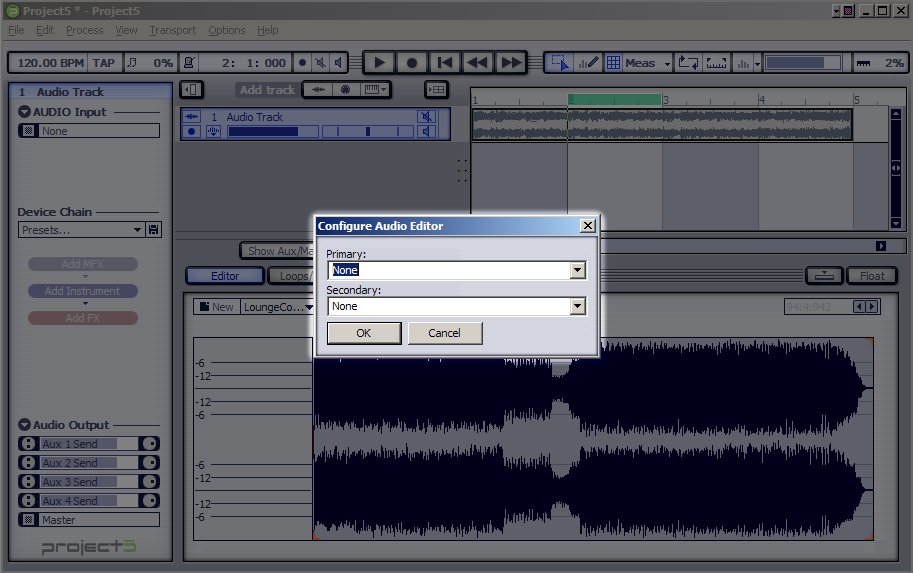Add an instrument track with the round icon
Viewport: 913px width, 573px height.
point(345,90)
